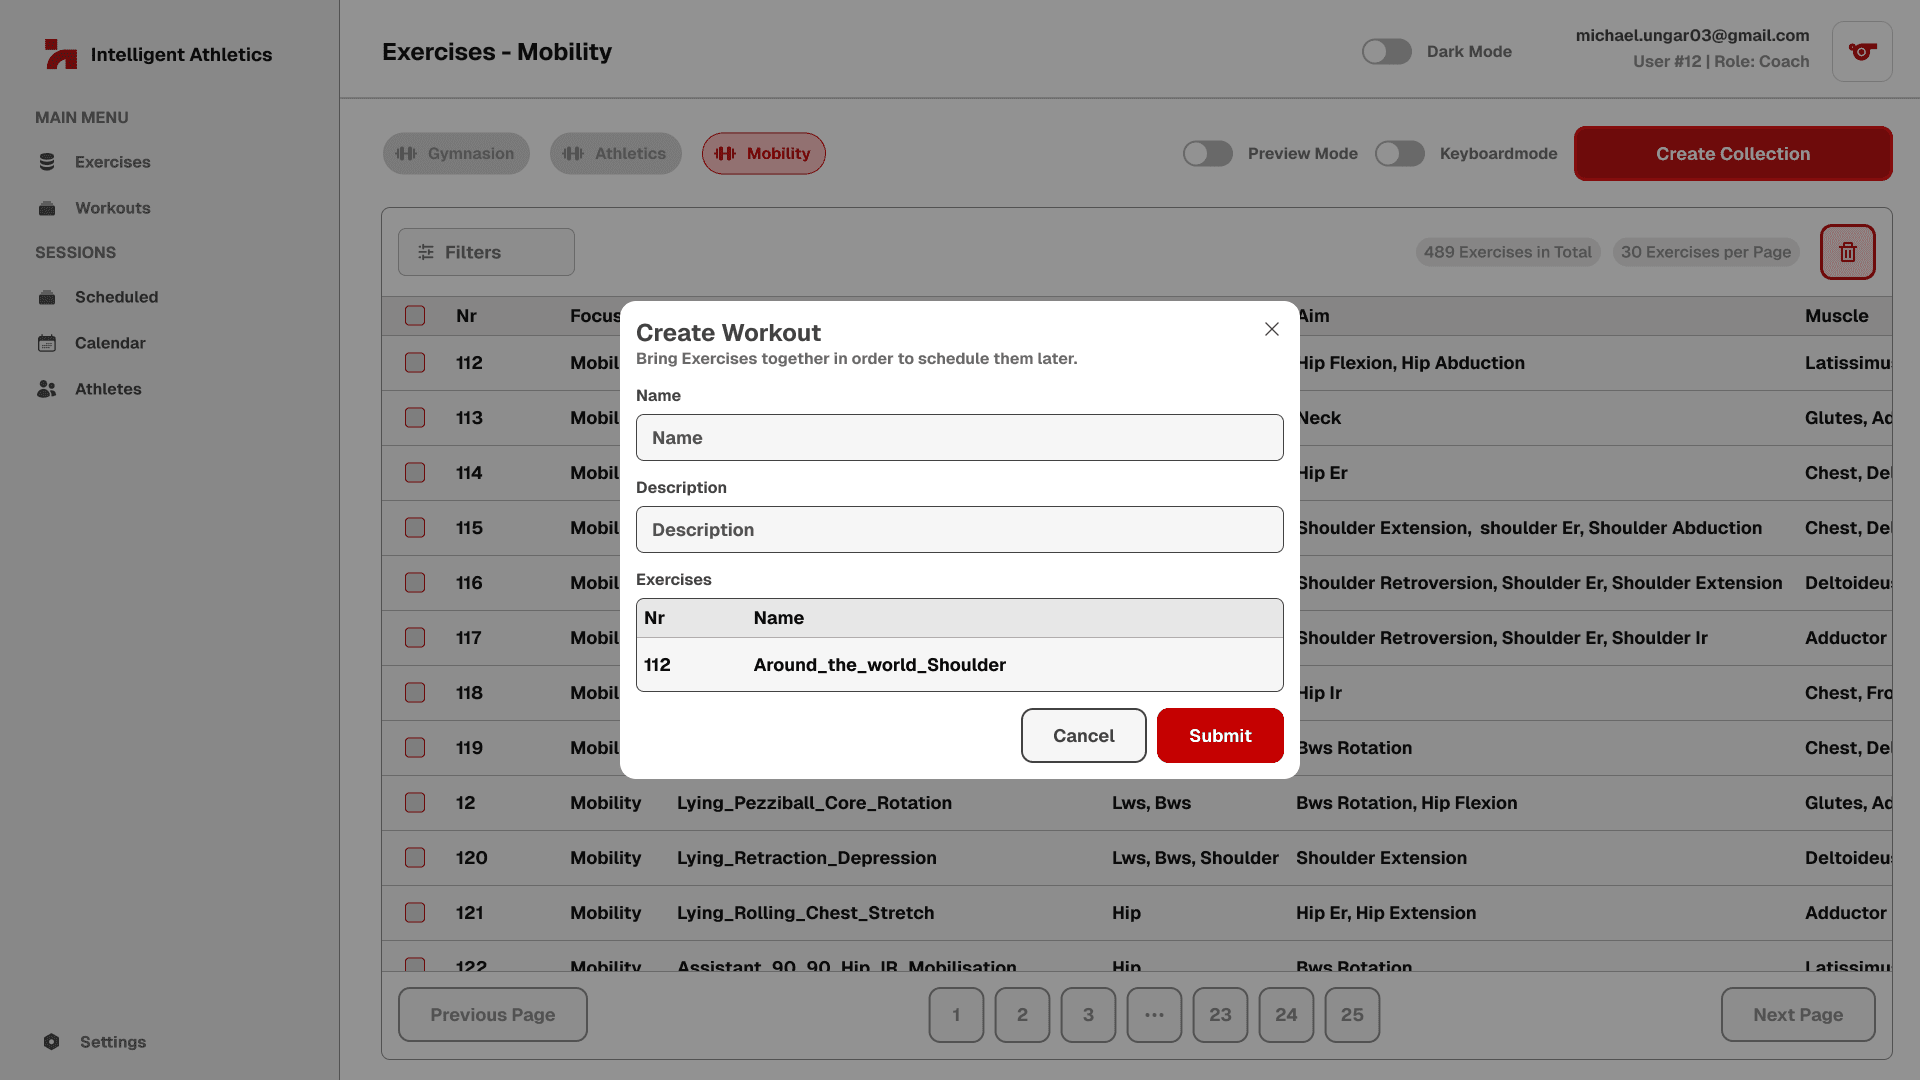This screenshot has height=1080, width=1920.
Task: Expand the pagination ellipsis pages
Action: [x=1154, y=1015]
